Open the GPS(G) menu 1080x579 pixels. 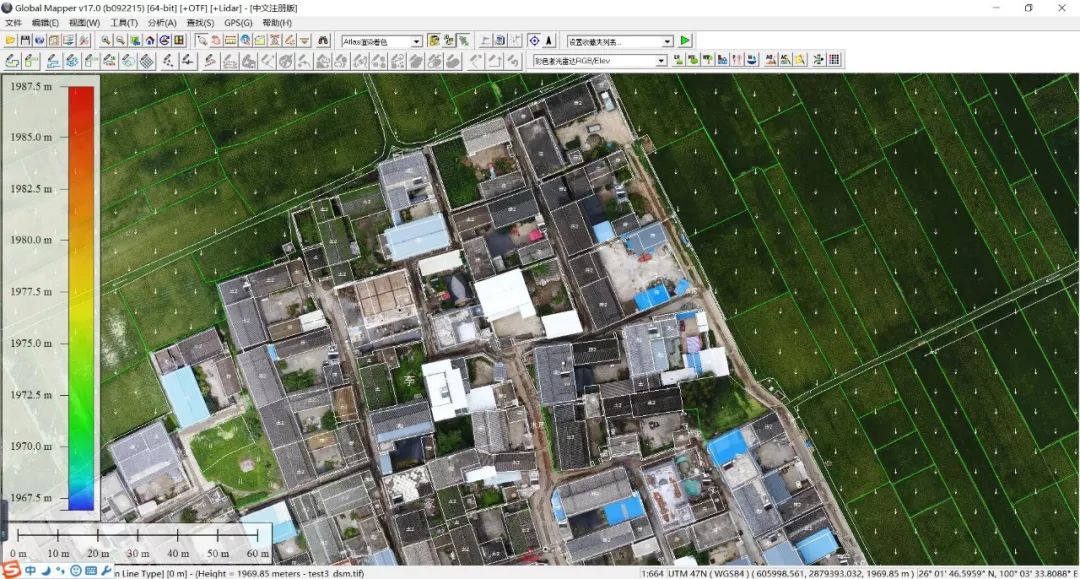point(238,23)
